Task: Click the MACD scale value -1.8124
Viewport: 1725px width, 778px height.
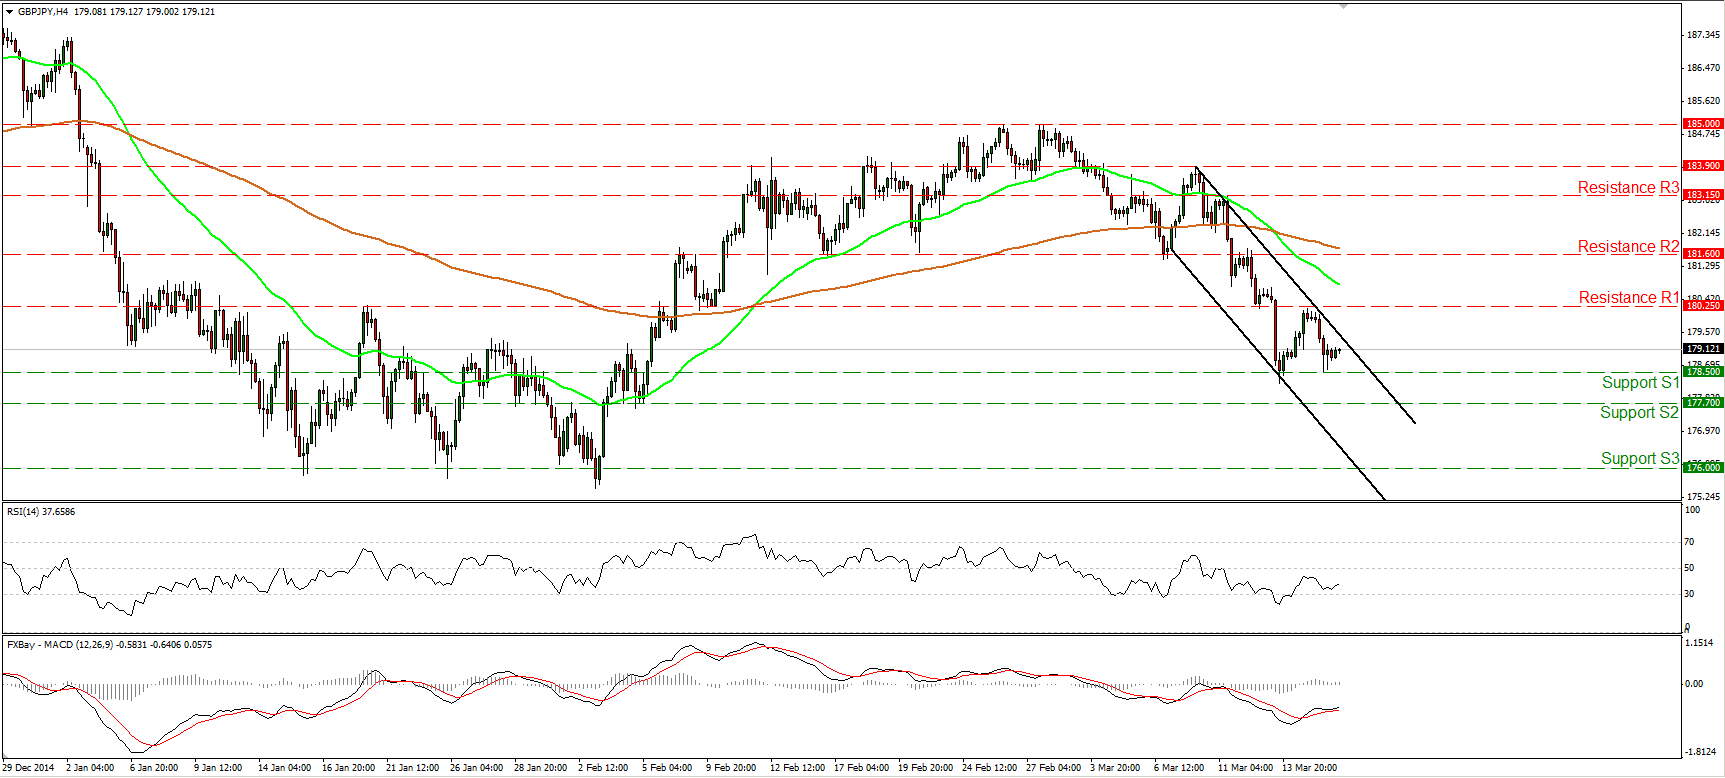Action: pyautogui.click(x=1698, y=752)
